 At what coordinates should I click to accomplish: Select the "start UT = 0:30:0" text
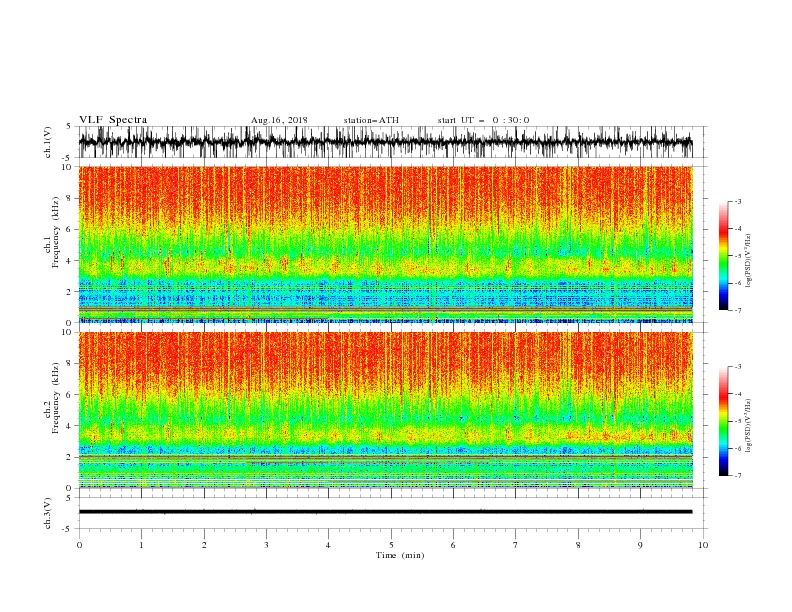coord(483,120)
